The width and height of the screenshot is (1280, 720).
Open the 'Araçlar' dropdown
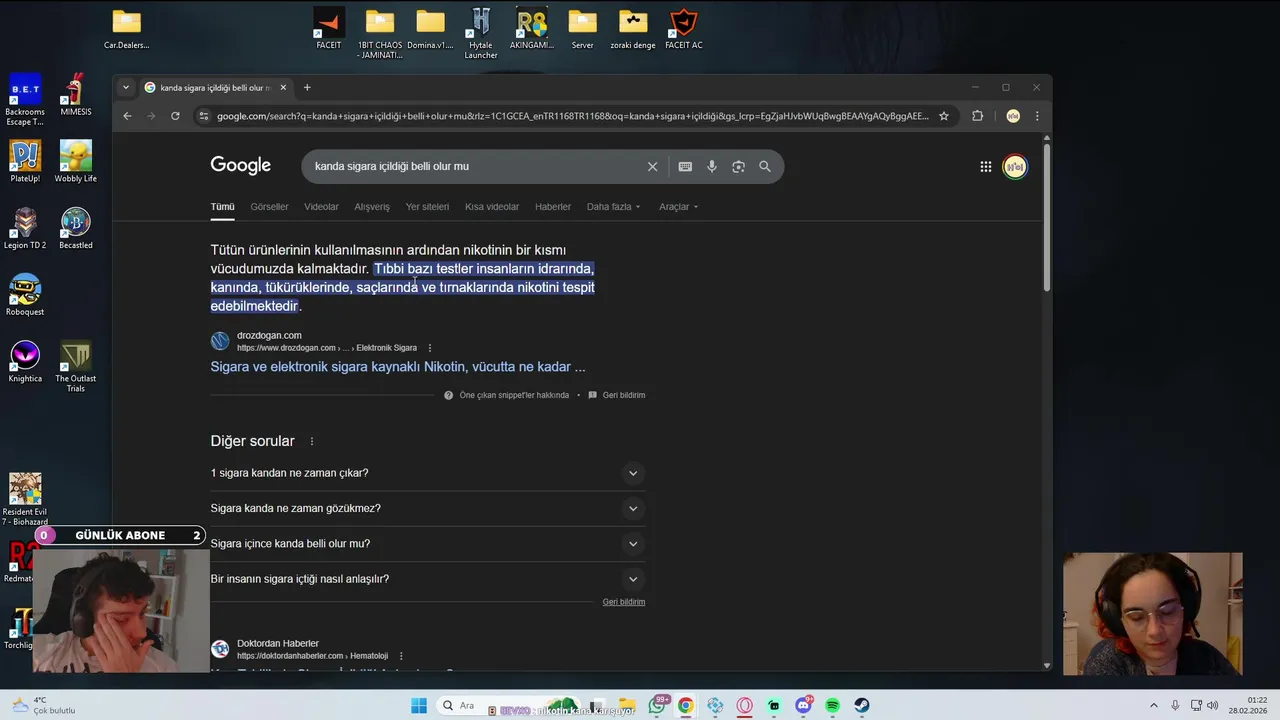678,207
